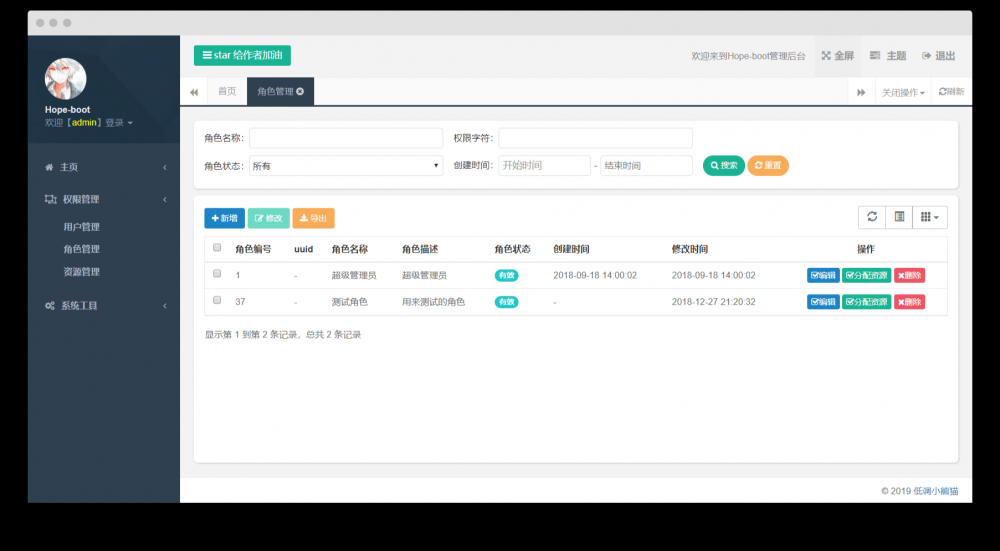1000x551 pixels.
Task: Click the user avatar image
Action: pos(65,78)
